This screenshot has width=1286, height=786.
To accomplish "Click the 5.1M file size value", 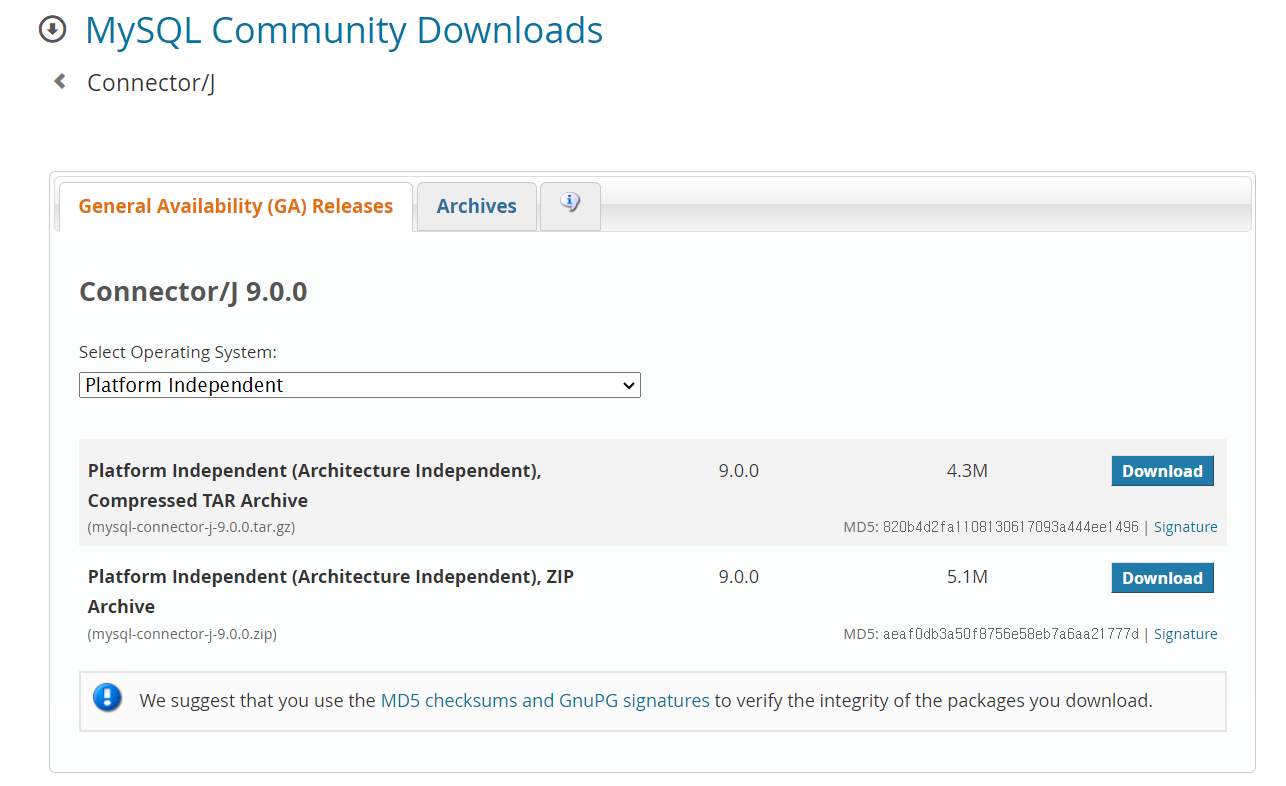I will (x=967, y=577).
